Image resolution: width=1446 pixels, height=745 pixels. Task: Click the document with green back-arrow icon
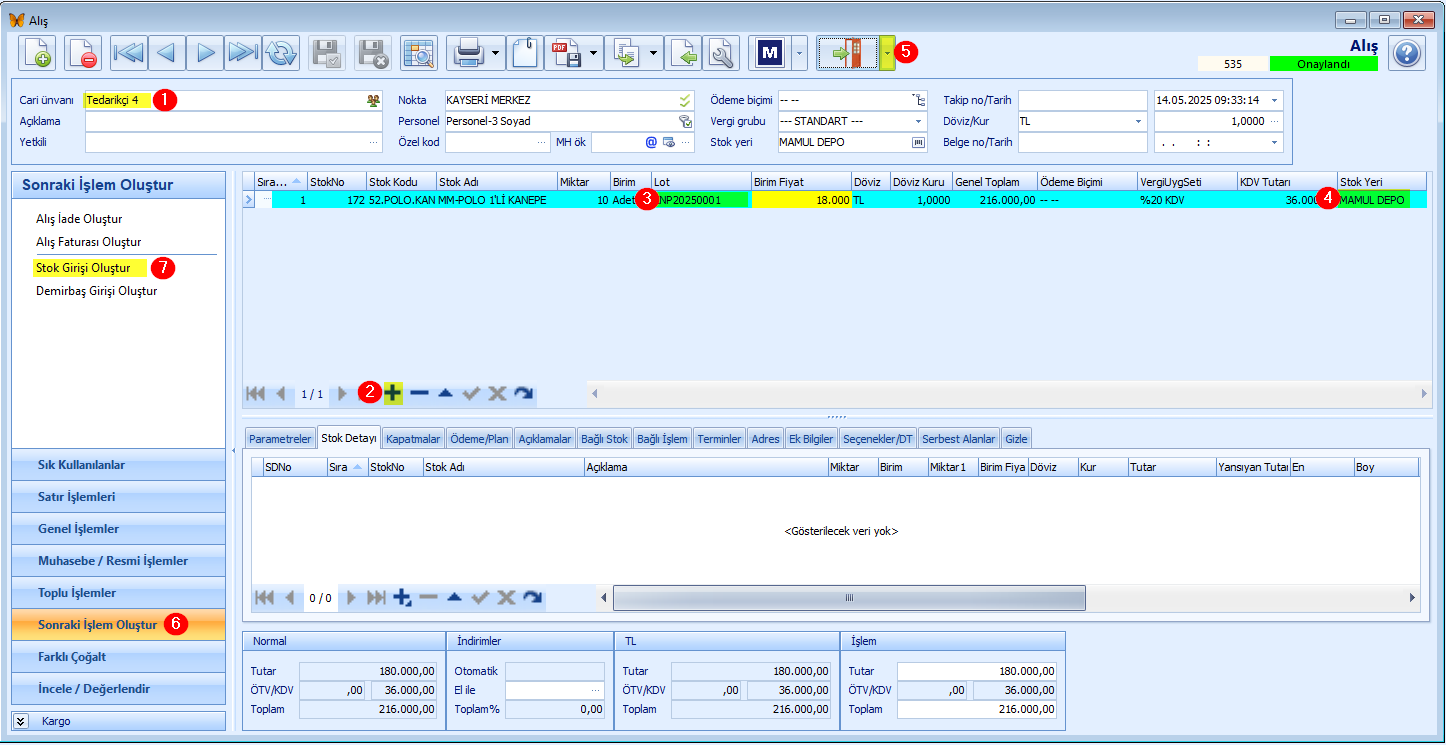(683, 52)
